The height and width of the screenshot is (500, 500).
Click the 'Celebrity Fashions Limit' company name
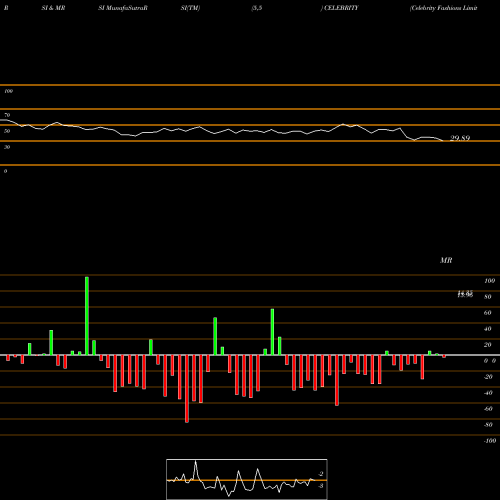pyautogui.click(x=444, y=8)
